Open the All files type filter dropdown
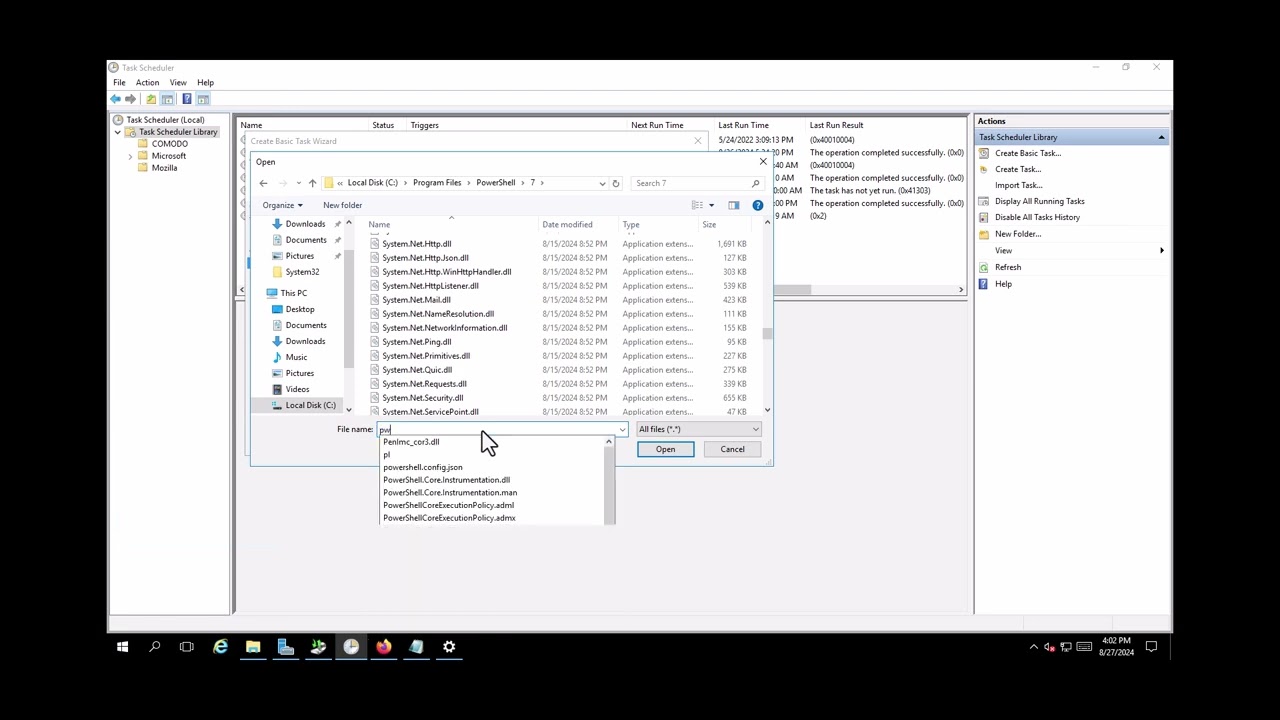The width and height of the screenshot is (1280, 720). 698,429
